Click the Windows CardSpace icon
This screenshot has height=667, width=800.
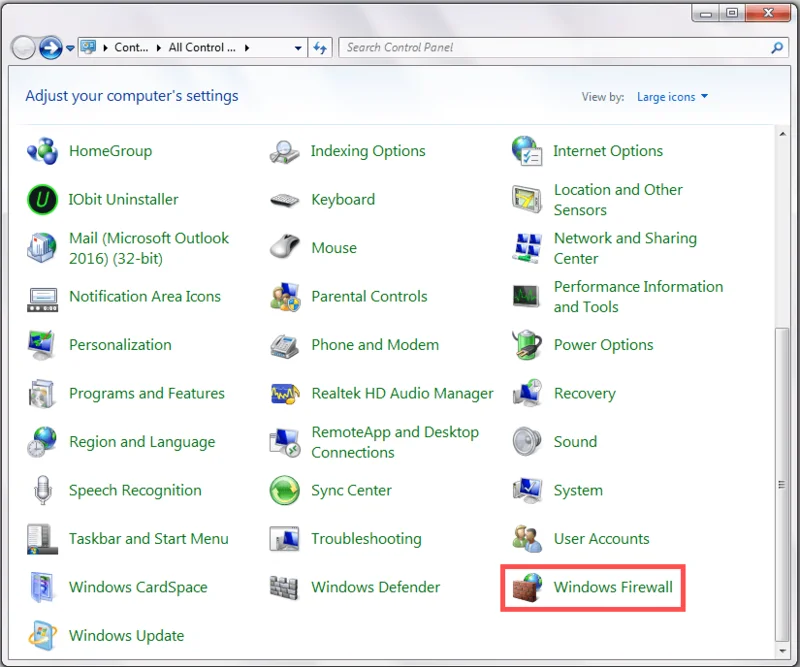tap(42, 587)
